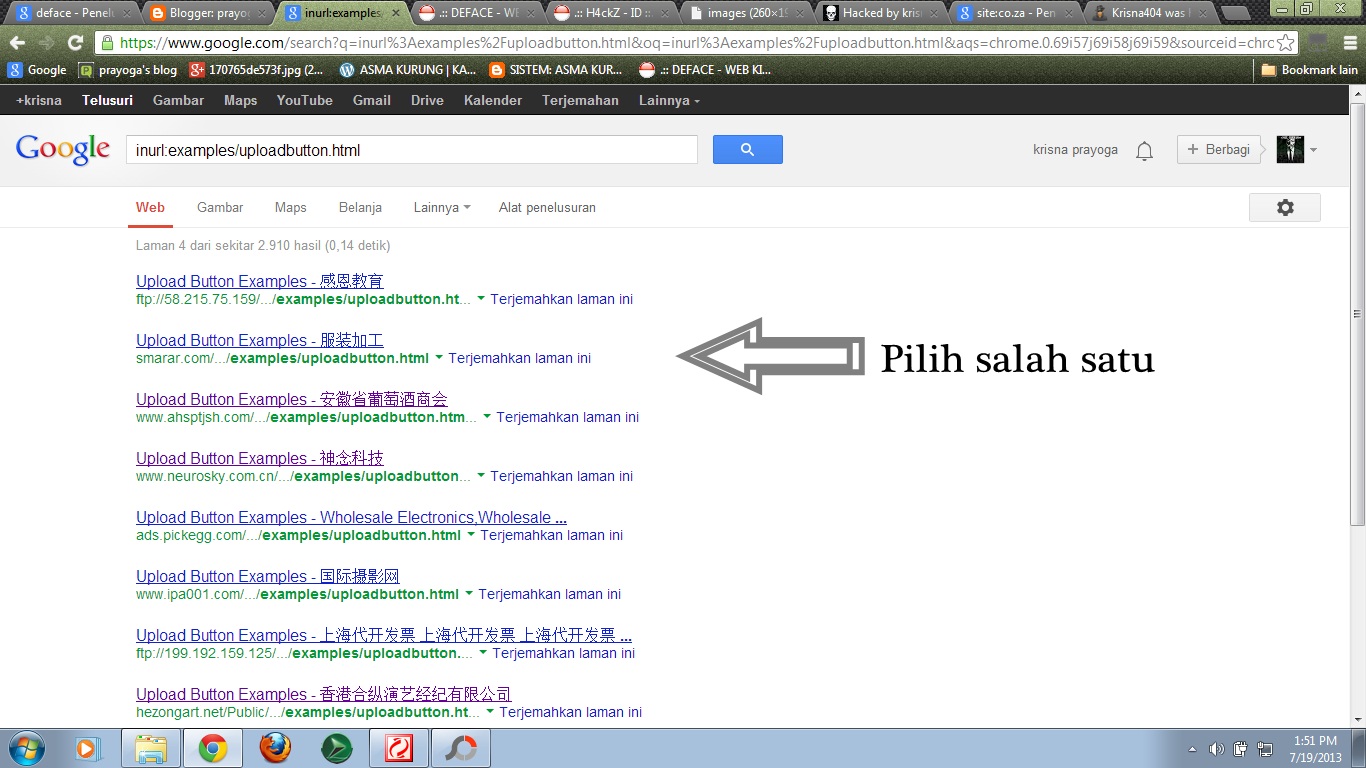This screenshot has height=768, width=1366.
Task: Open Upload Button Examples - 感恩教育 result
Action: click(x=260, y=281)
